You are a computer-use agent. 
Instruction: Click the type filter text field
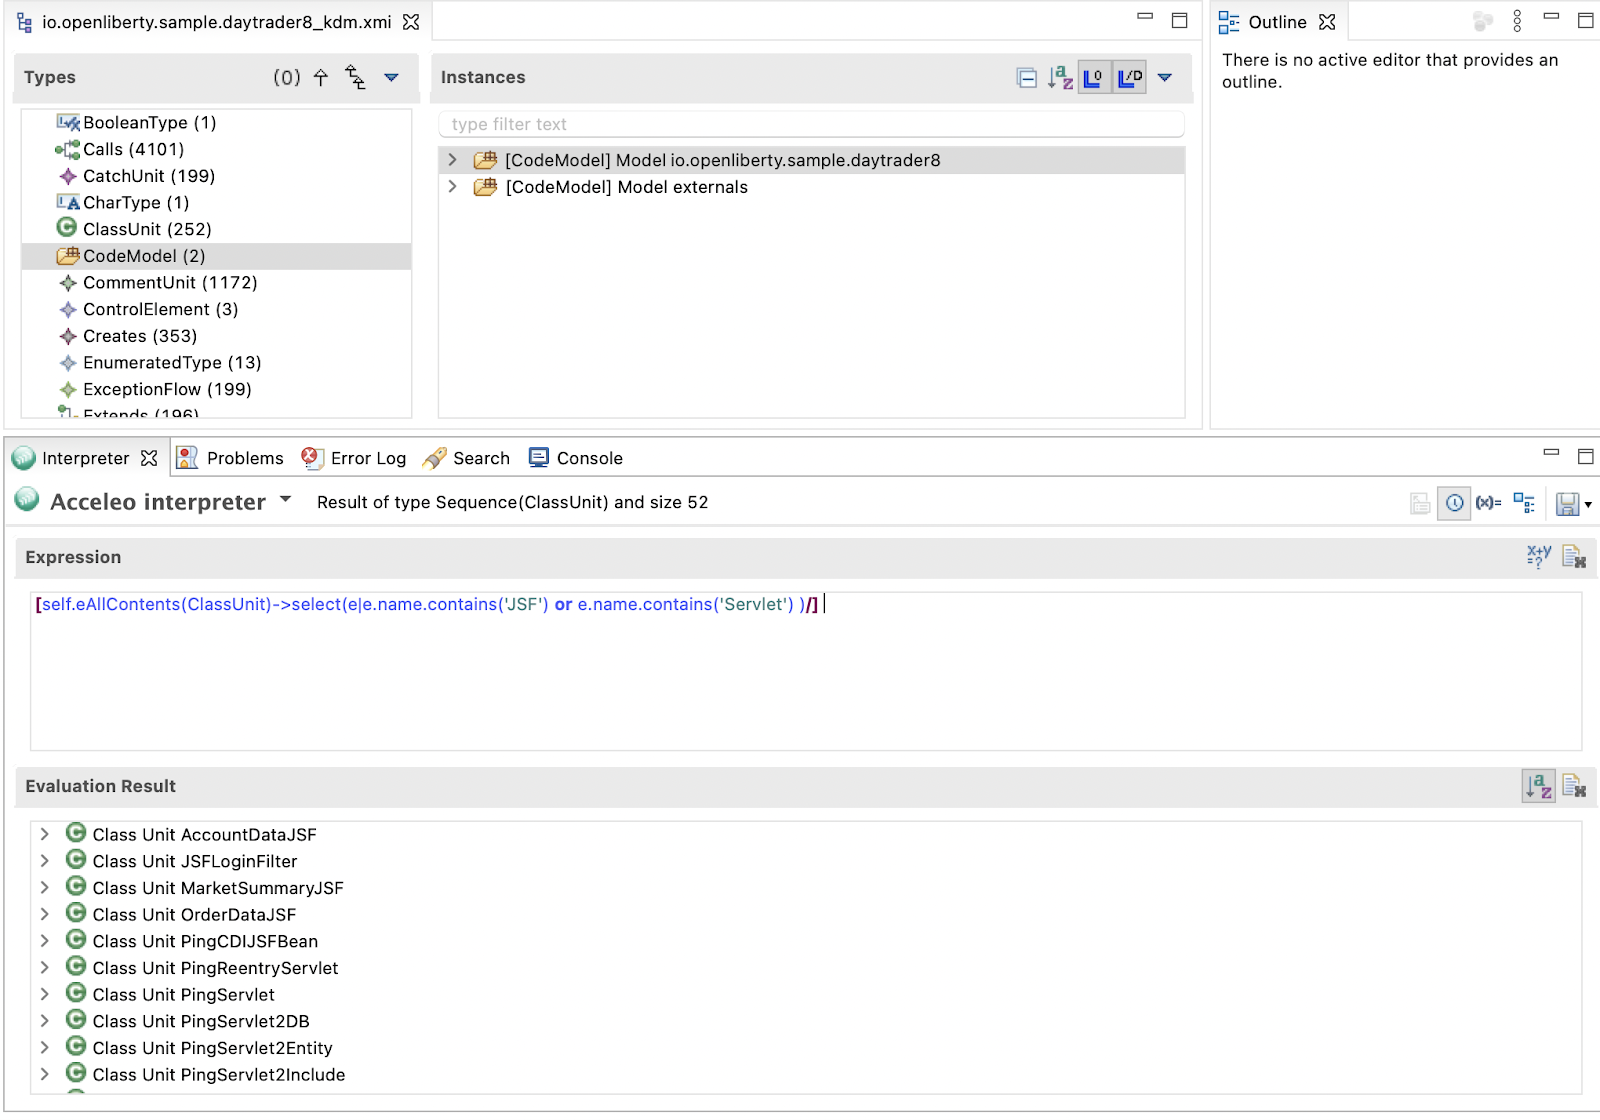point(810,124)
